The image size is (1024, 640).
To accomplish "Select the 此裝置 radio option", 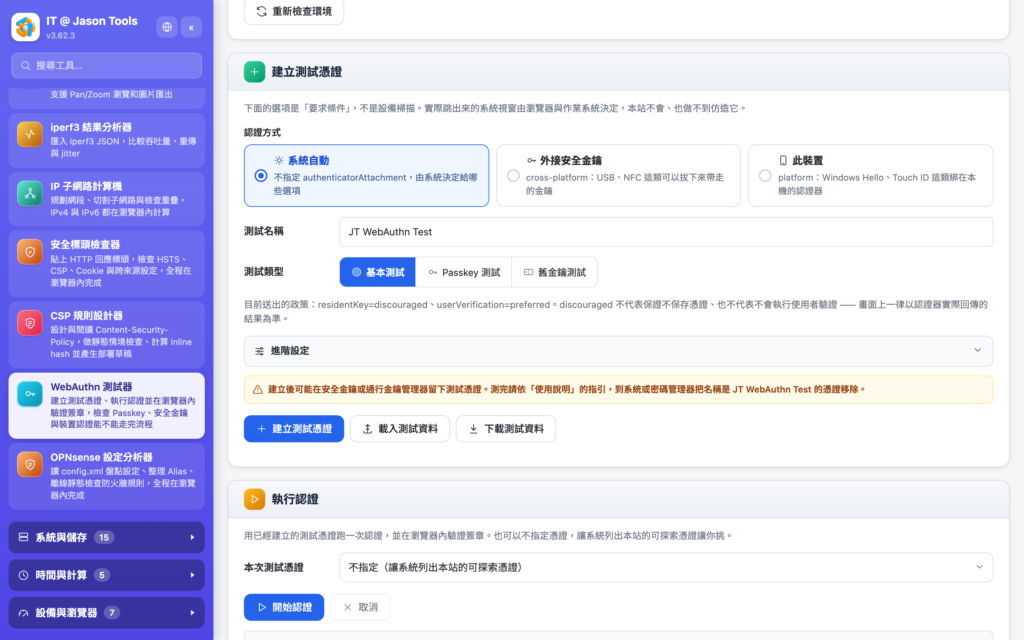I will click(765, 176).
